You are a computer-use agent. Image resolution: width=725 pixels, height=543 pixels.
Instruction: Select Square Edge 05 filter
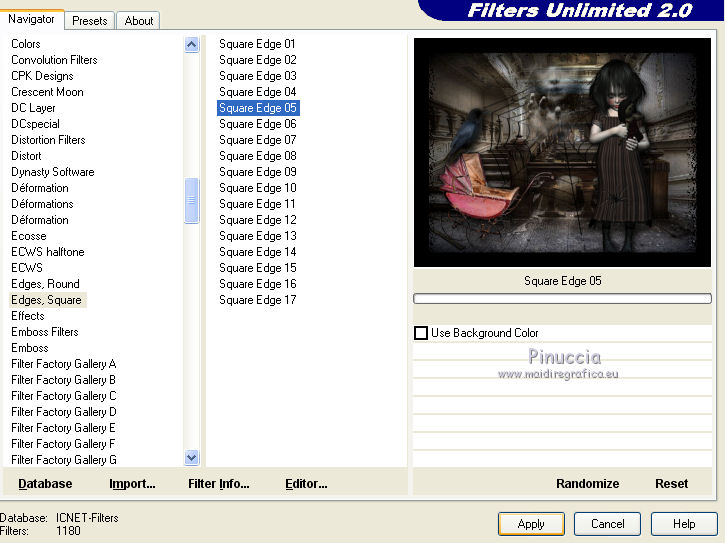[x=258, y=108]
